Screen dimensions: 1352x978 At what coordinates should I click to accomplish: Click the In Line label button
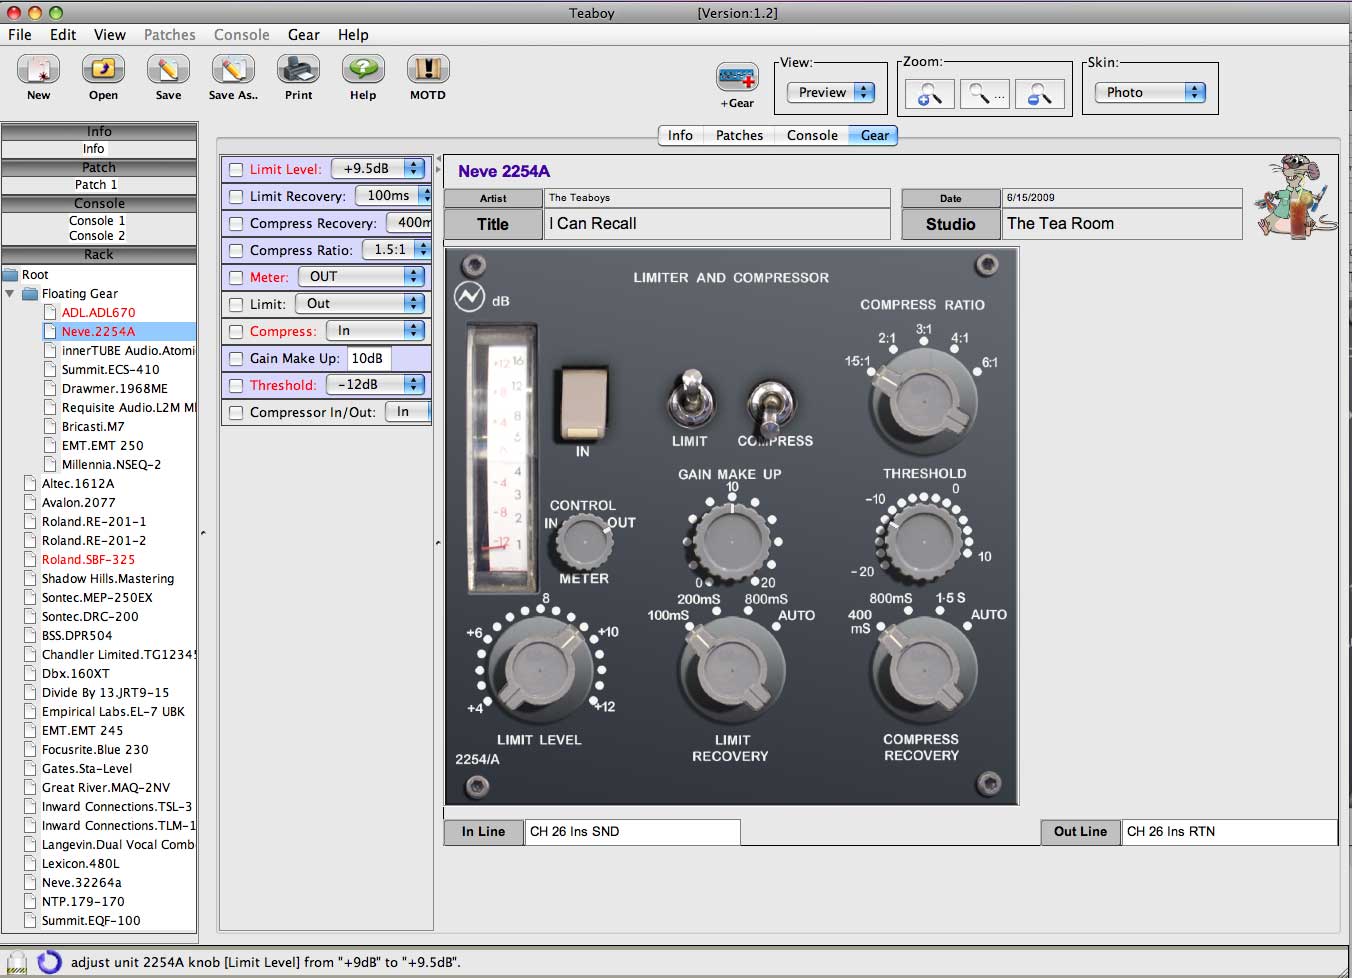pos(484,832)
